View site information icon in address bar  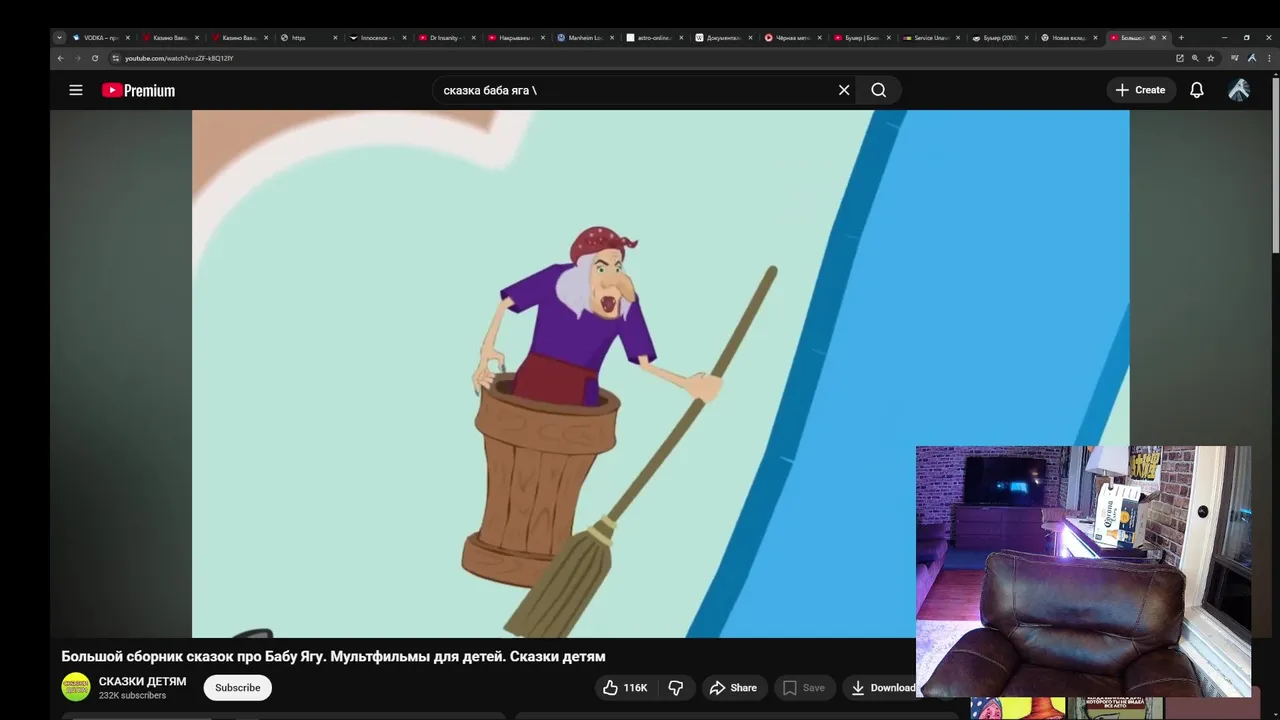(x=115, y=58)
